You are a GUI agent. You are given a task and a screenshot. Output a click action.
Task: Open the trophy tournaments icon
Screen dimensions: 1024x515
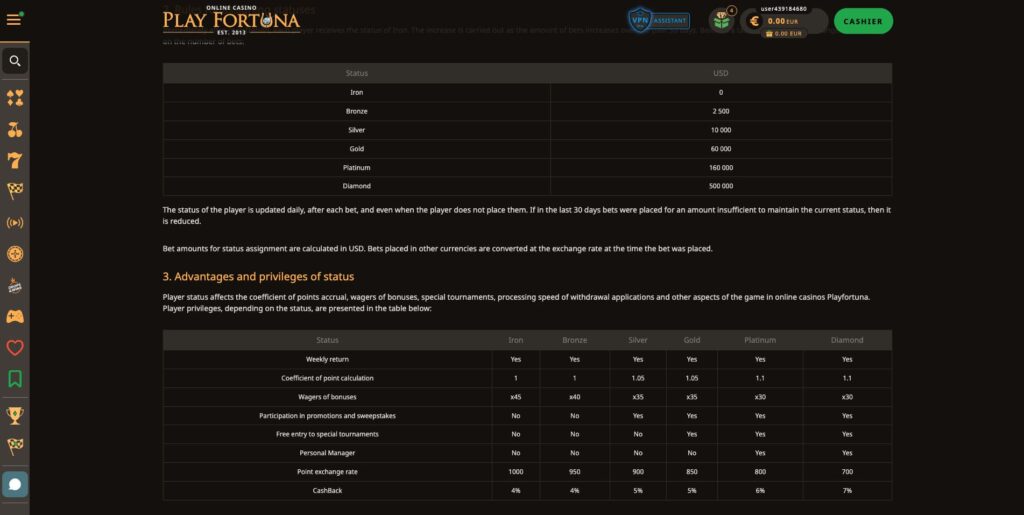pos(15,416)
